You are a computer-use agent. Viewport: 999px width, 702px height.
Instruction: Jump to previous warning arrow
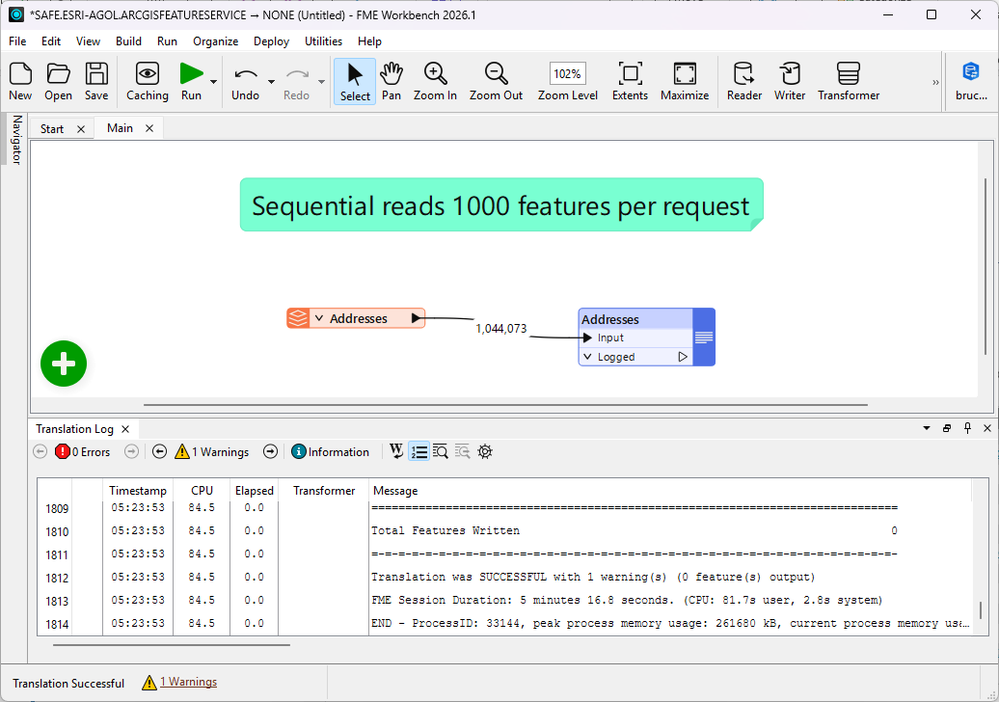pyautogui.click(x=159, y=452)
